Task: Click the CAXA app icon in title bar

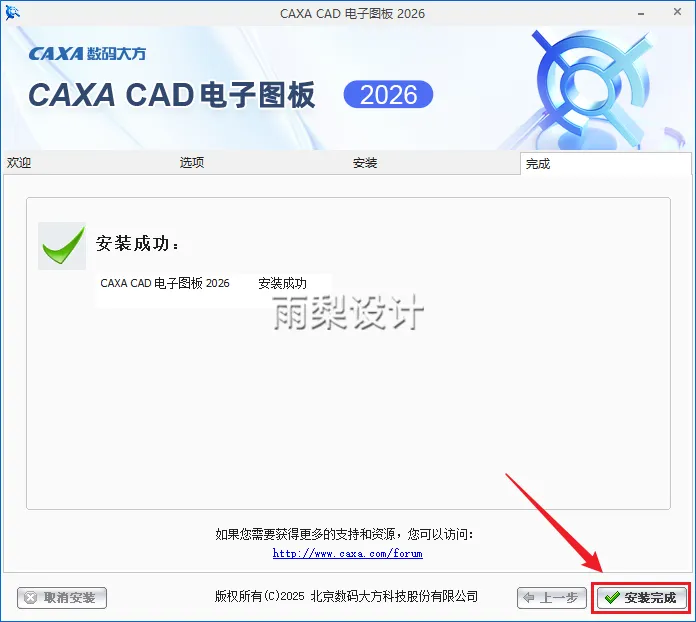Action: tap(12, 13)
